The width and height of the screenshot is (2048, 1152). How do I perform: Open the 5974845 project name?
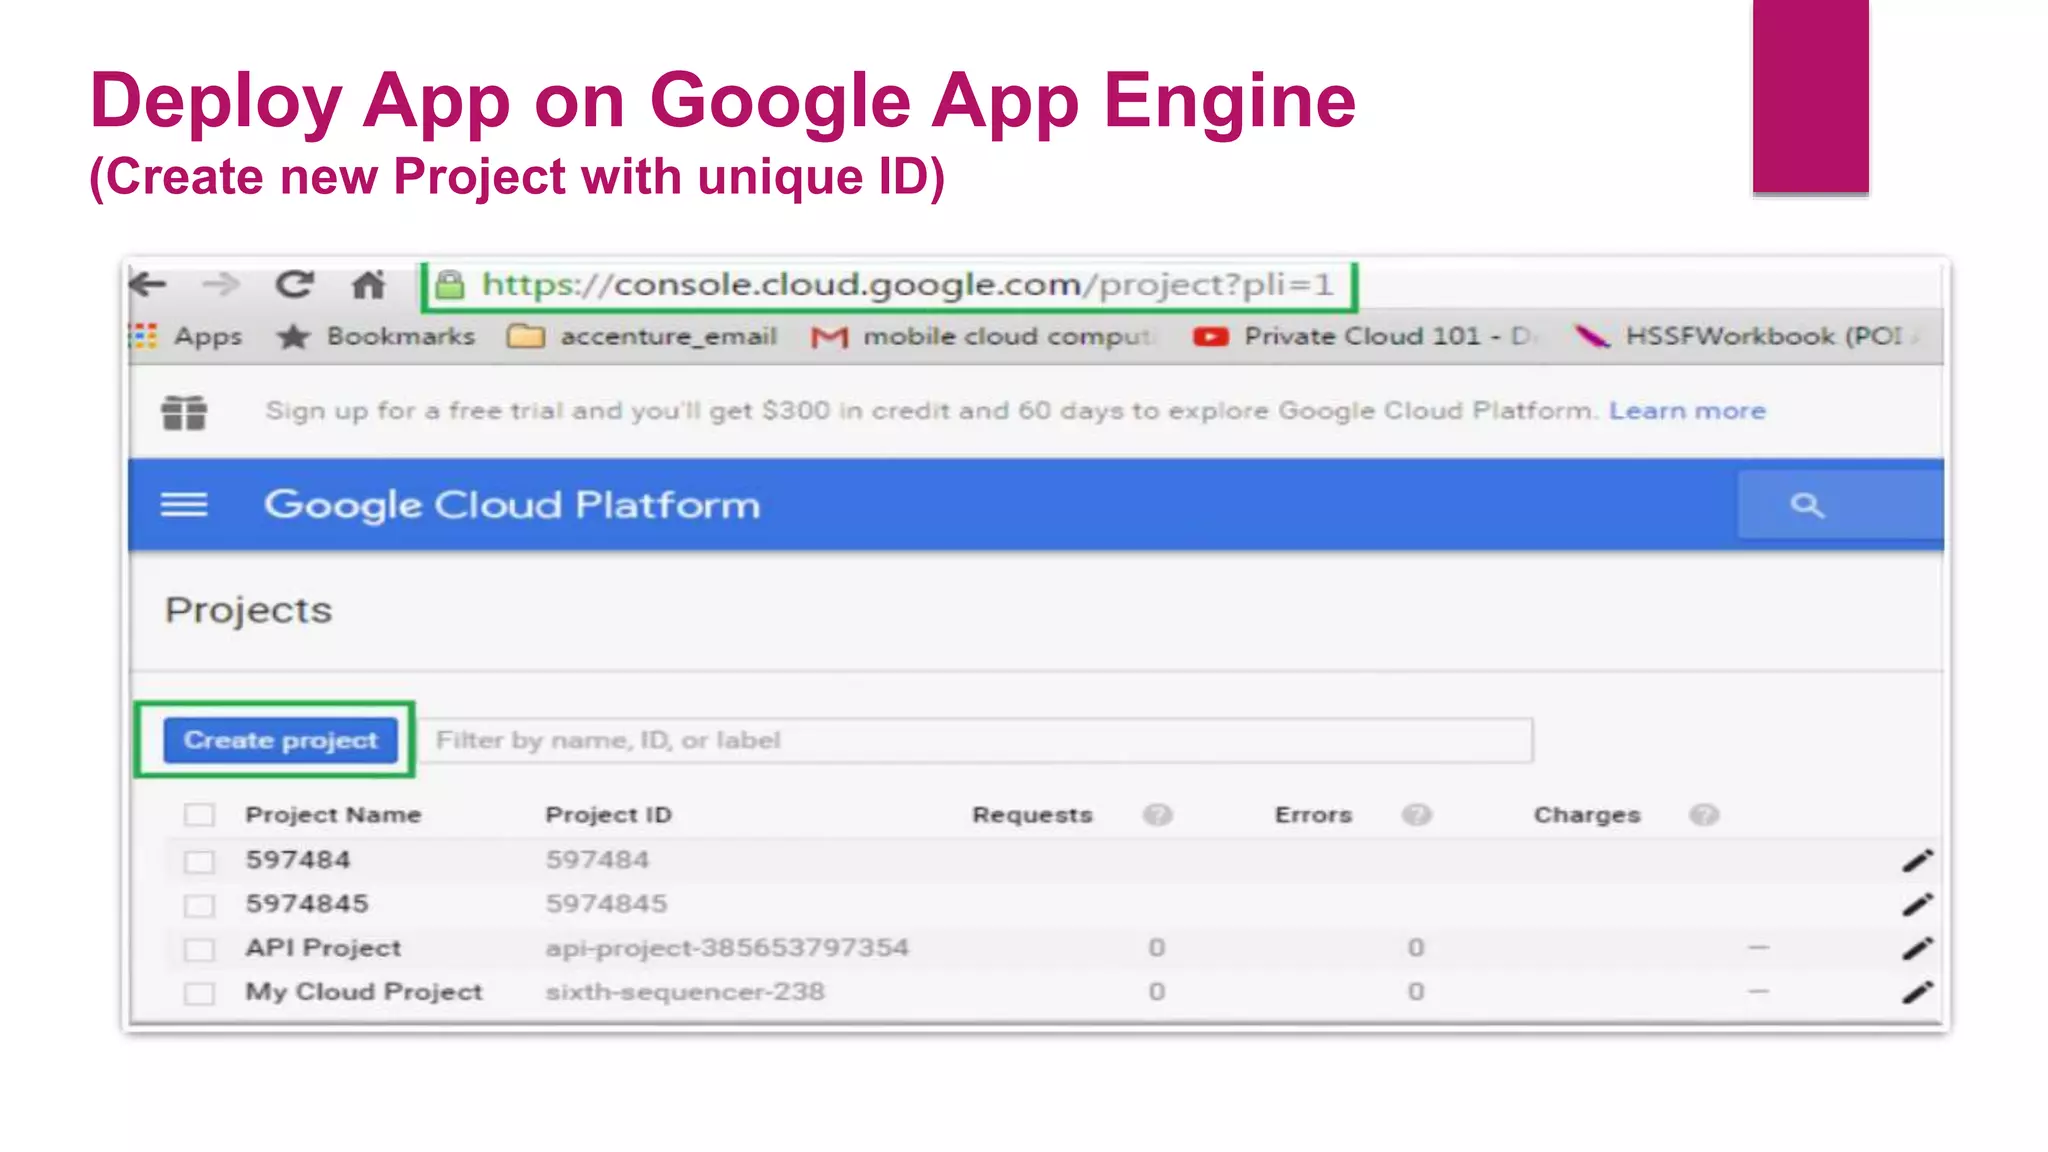[307, 904]
